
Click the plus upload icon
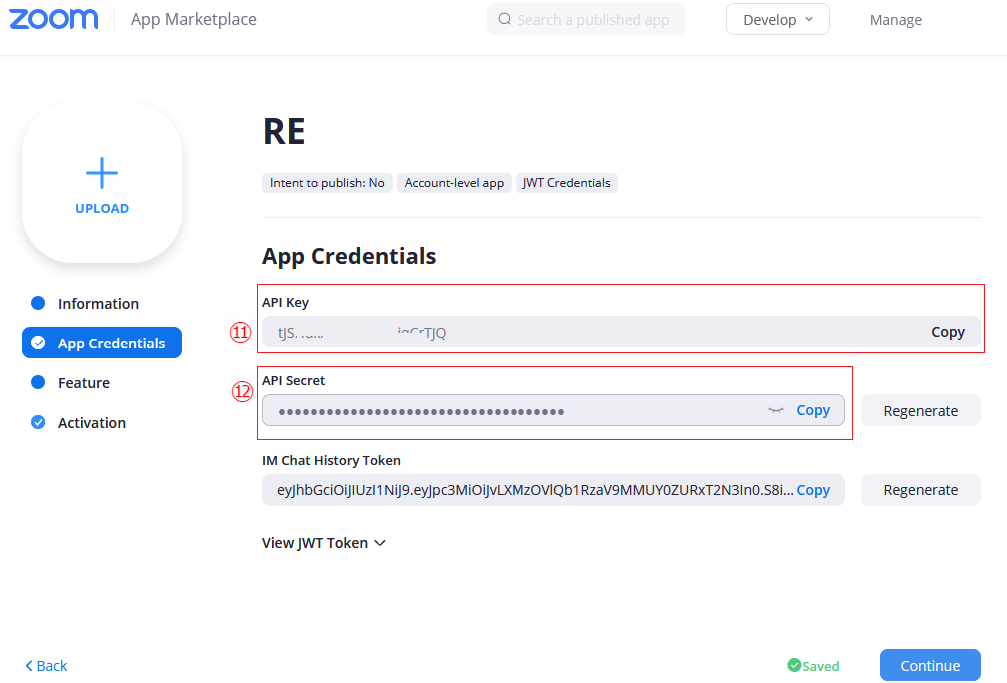point(102,174)
